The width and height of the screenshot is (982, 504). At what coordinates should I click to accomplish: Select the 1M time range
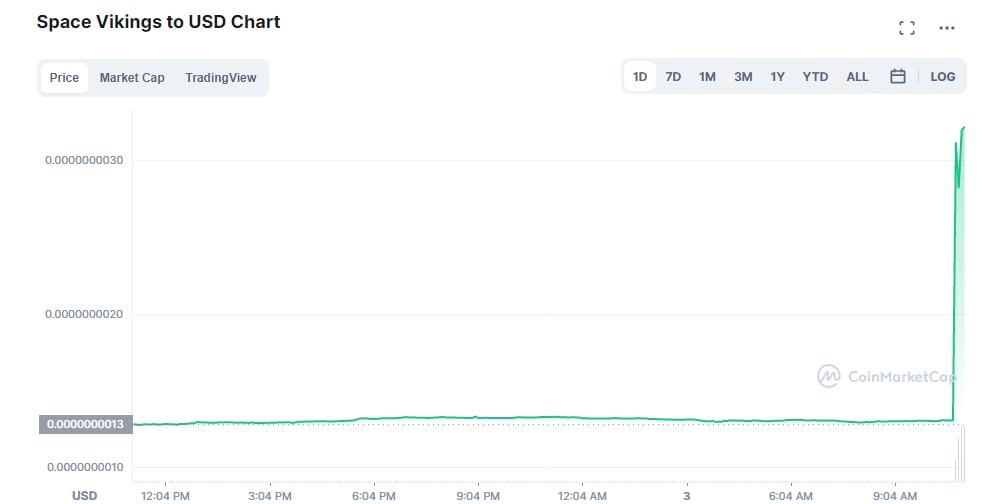(707, 76)
